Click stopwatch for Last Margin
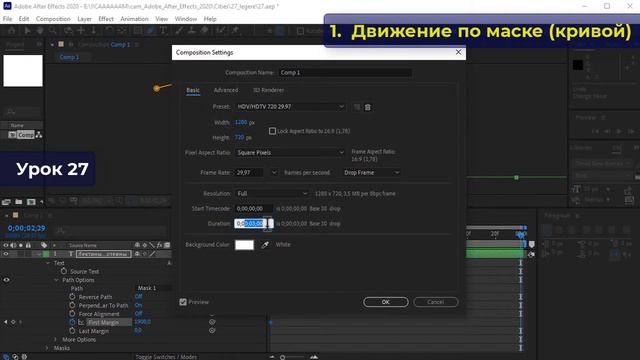 72,331
